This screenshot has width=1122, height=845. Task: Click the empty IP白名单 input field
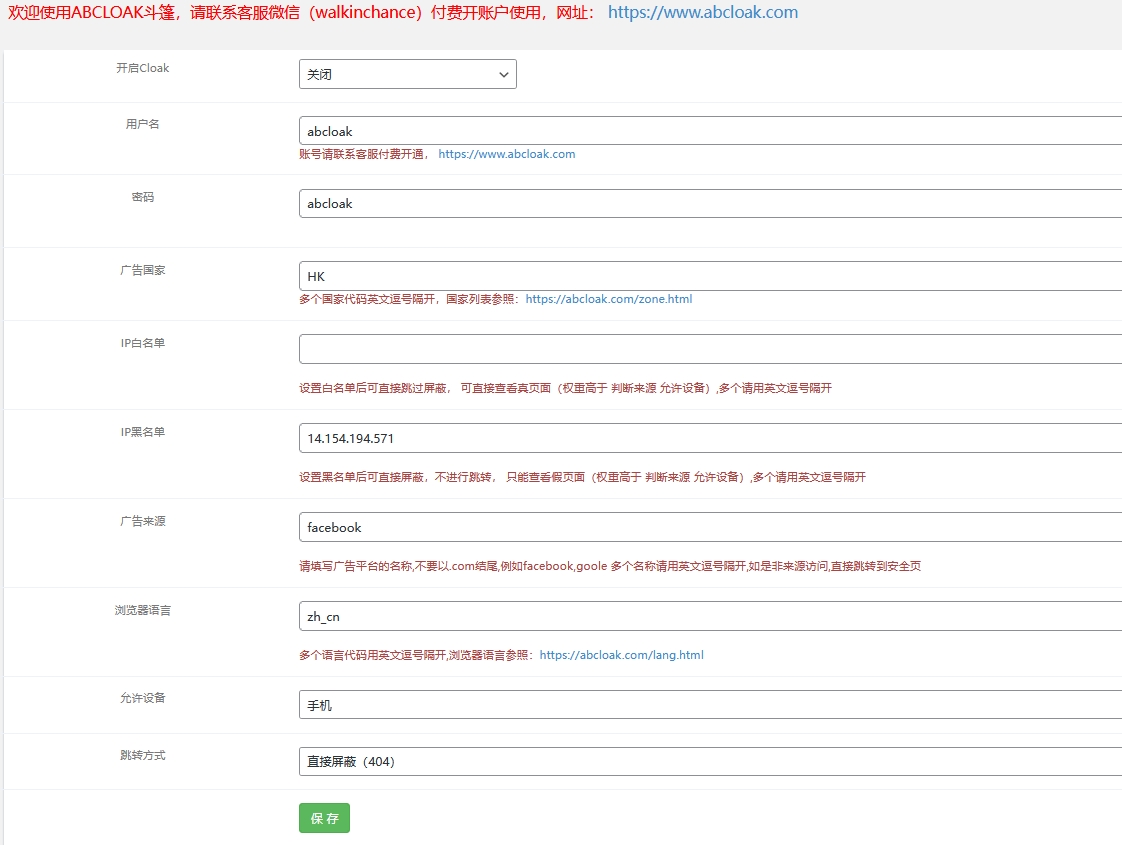point(711,349)
